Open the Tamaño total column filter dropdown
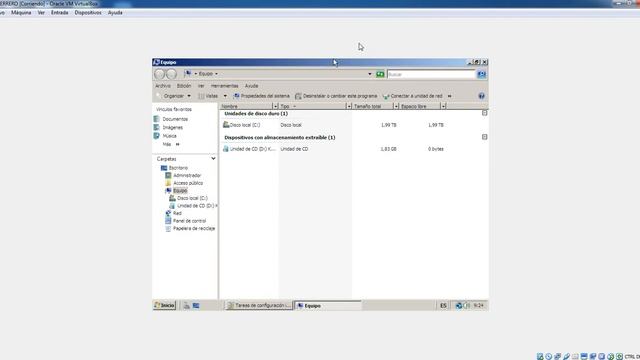The height and width of the screenshot is (360, 640). pyautogui.click(x=396, y=106)
